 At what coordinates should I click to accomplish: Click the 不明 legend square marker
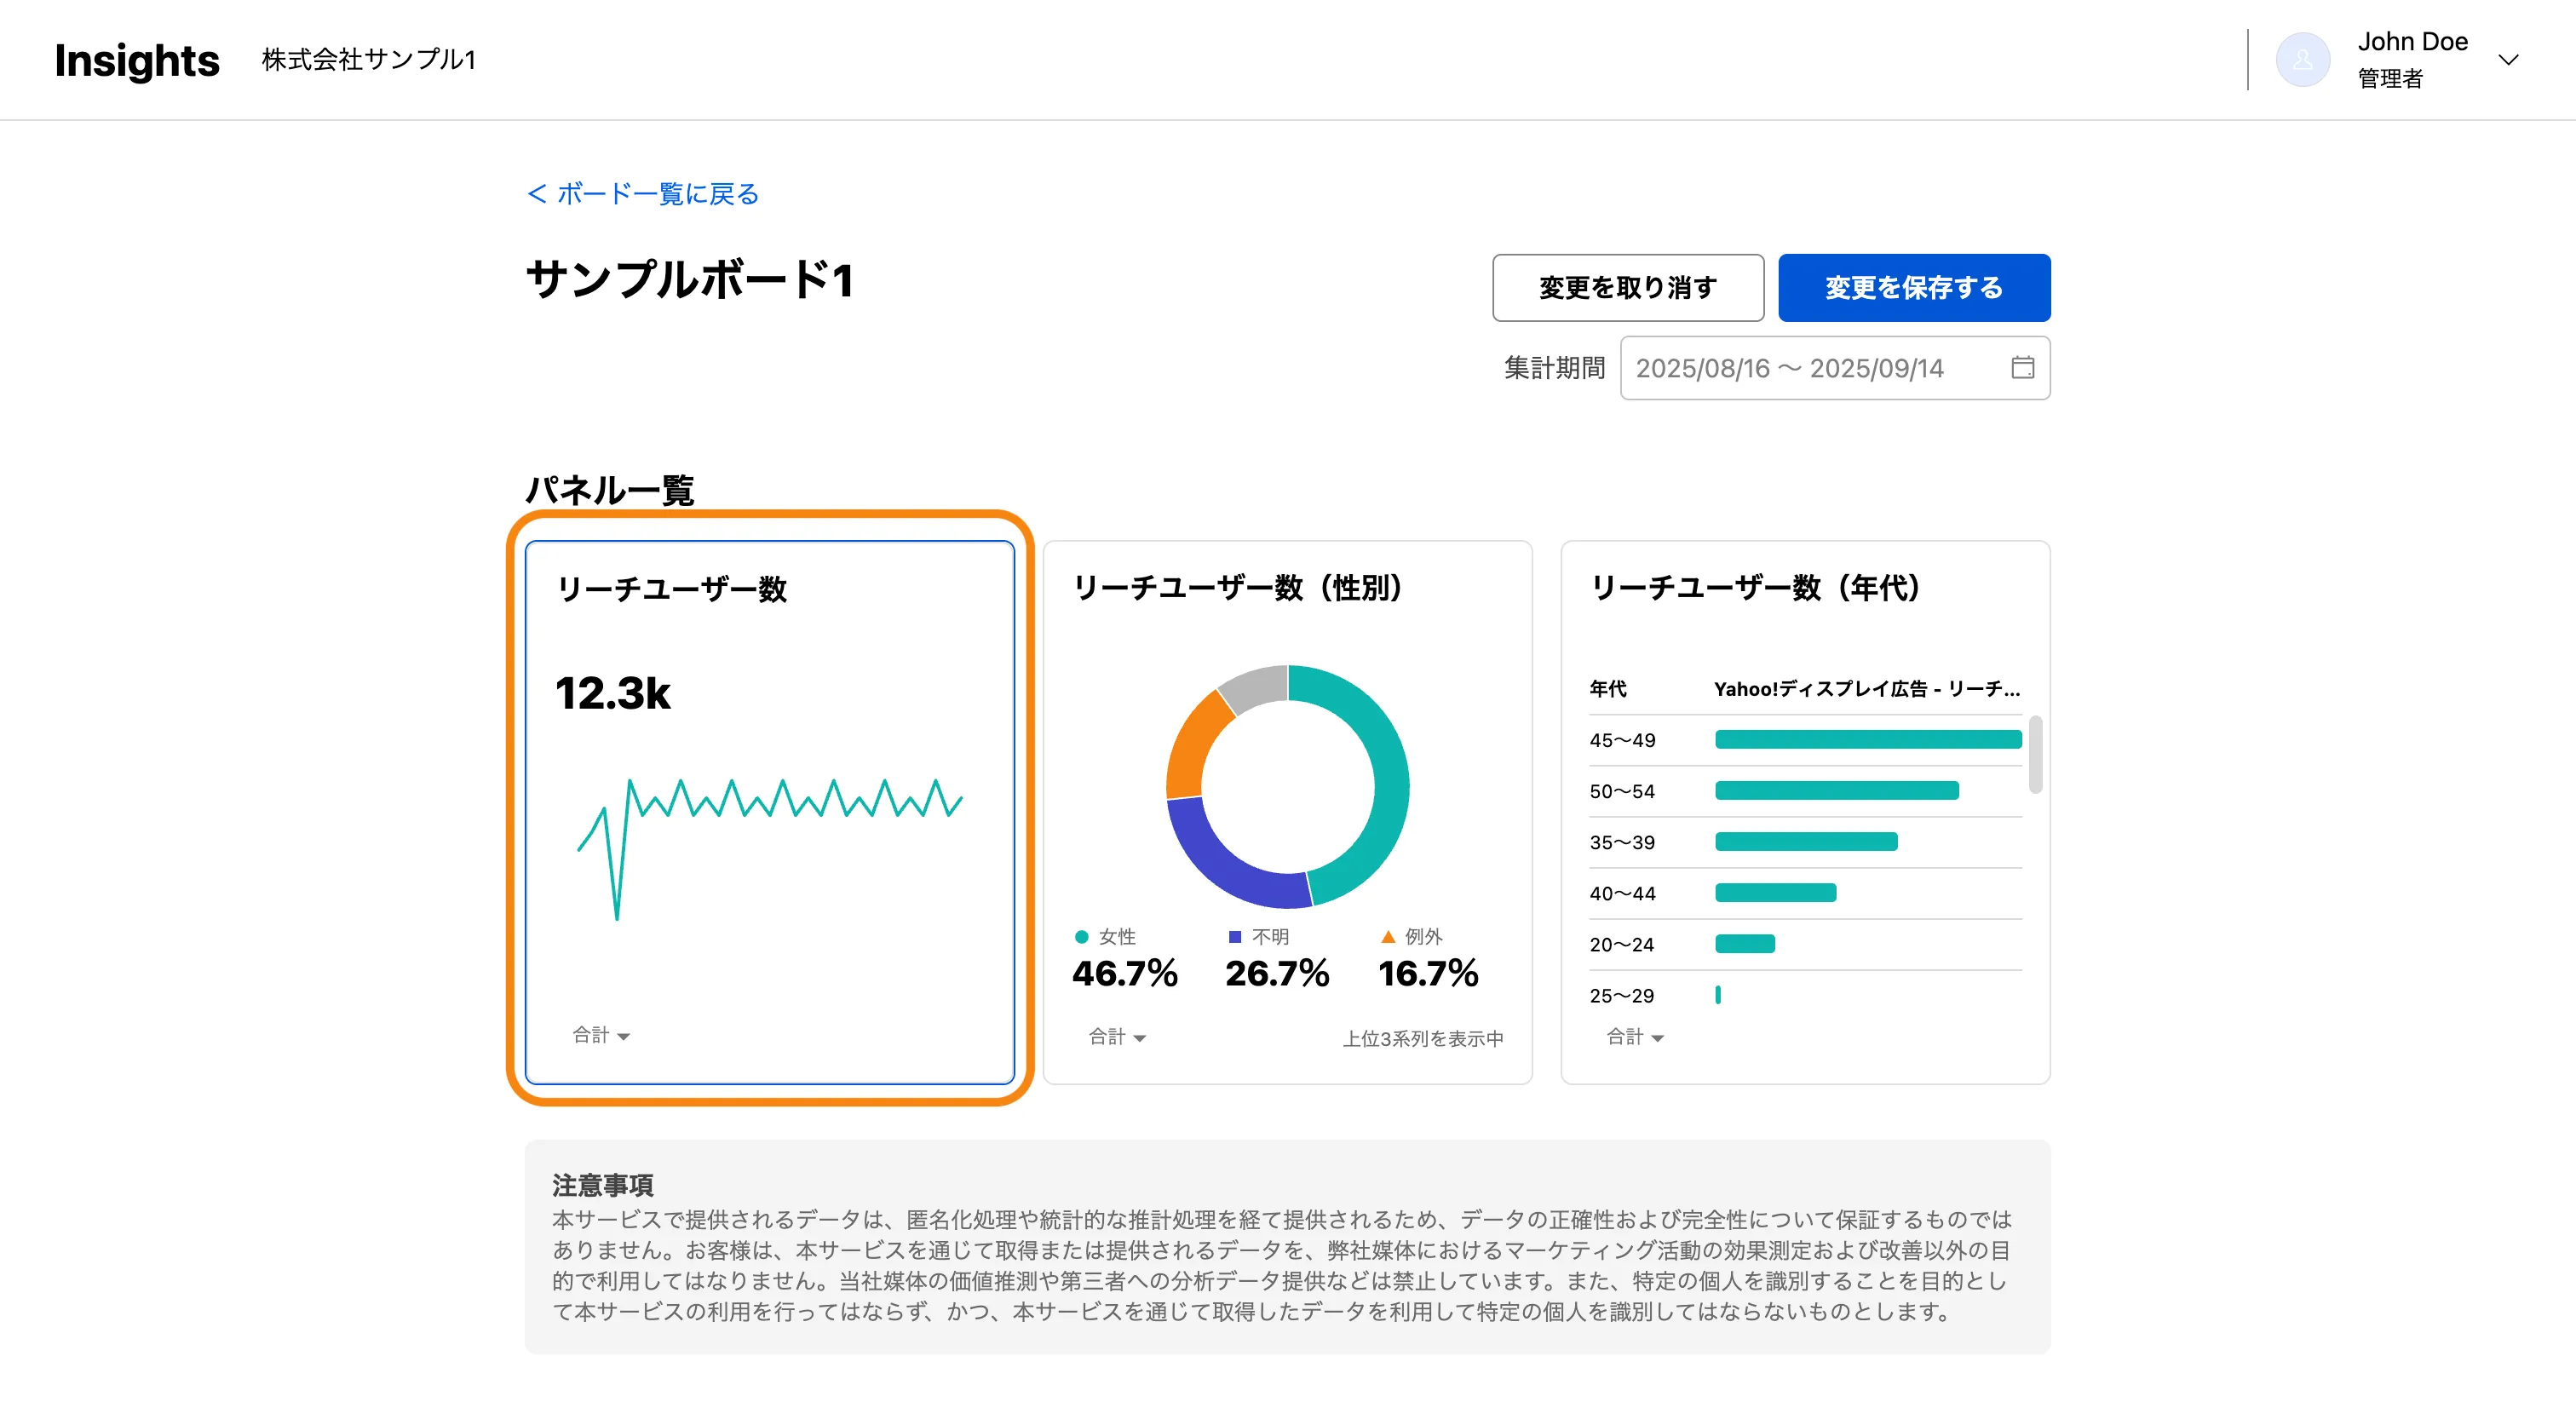1234,937
